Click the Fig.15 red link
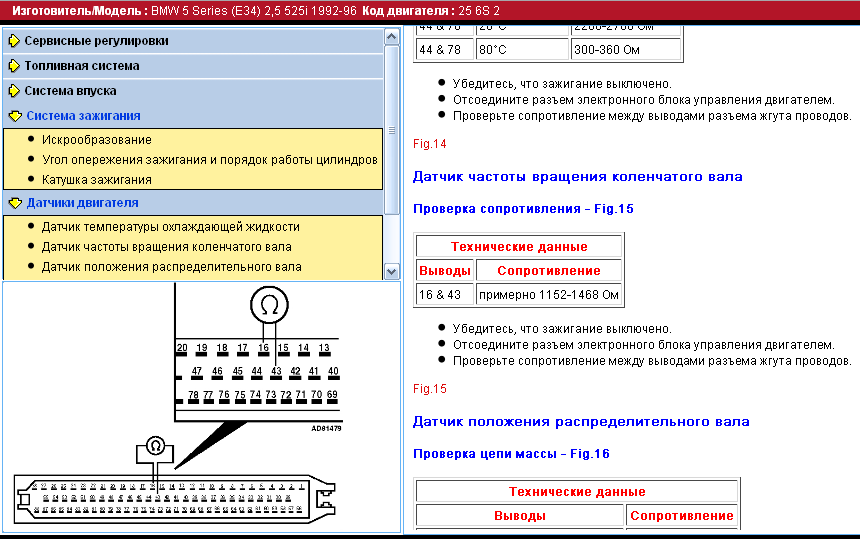Screen dimensions: 860x539 [429, 389]
